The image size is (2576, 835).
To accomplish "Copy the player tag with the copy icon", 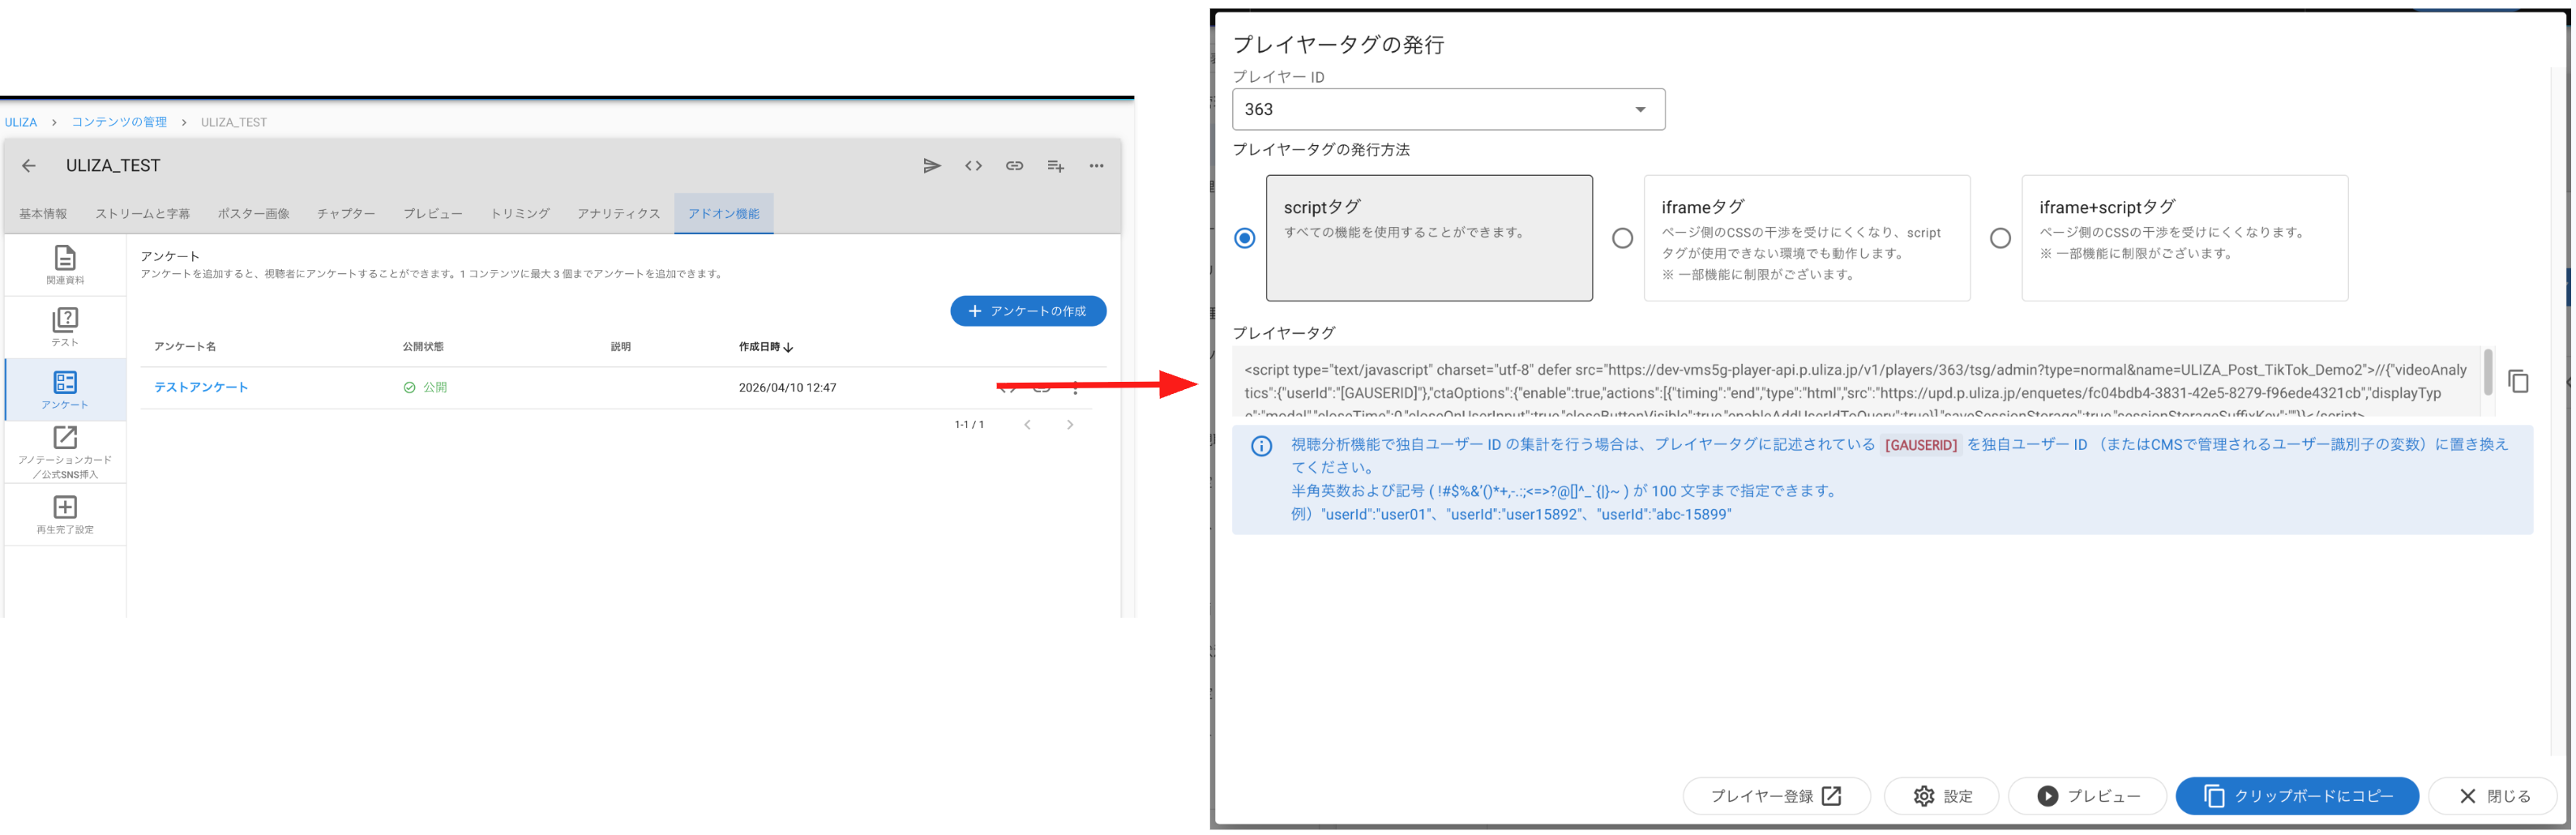I will coord(2518,381).
